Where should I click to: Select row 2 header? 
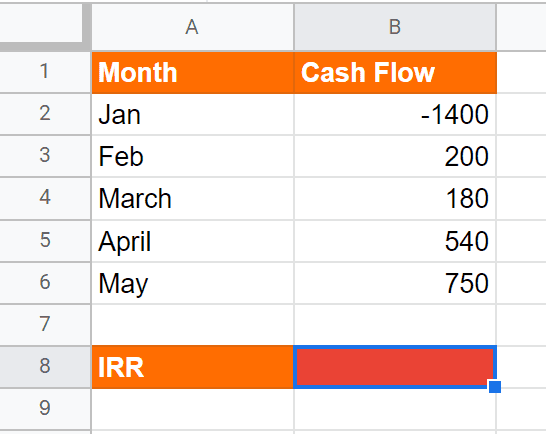45,114
